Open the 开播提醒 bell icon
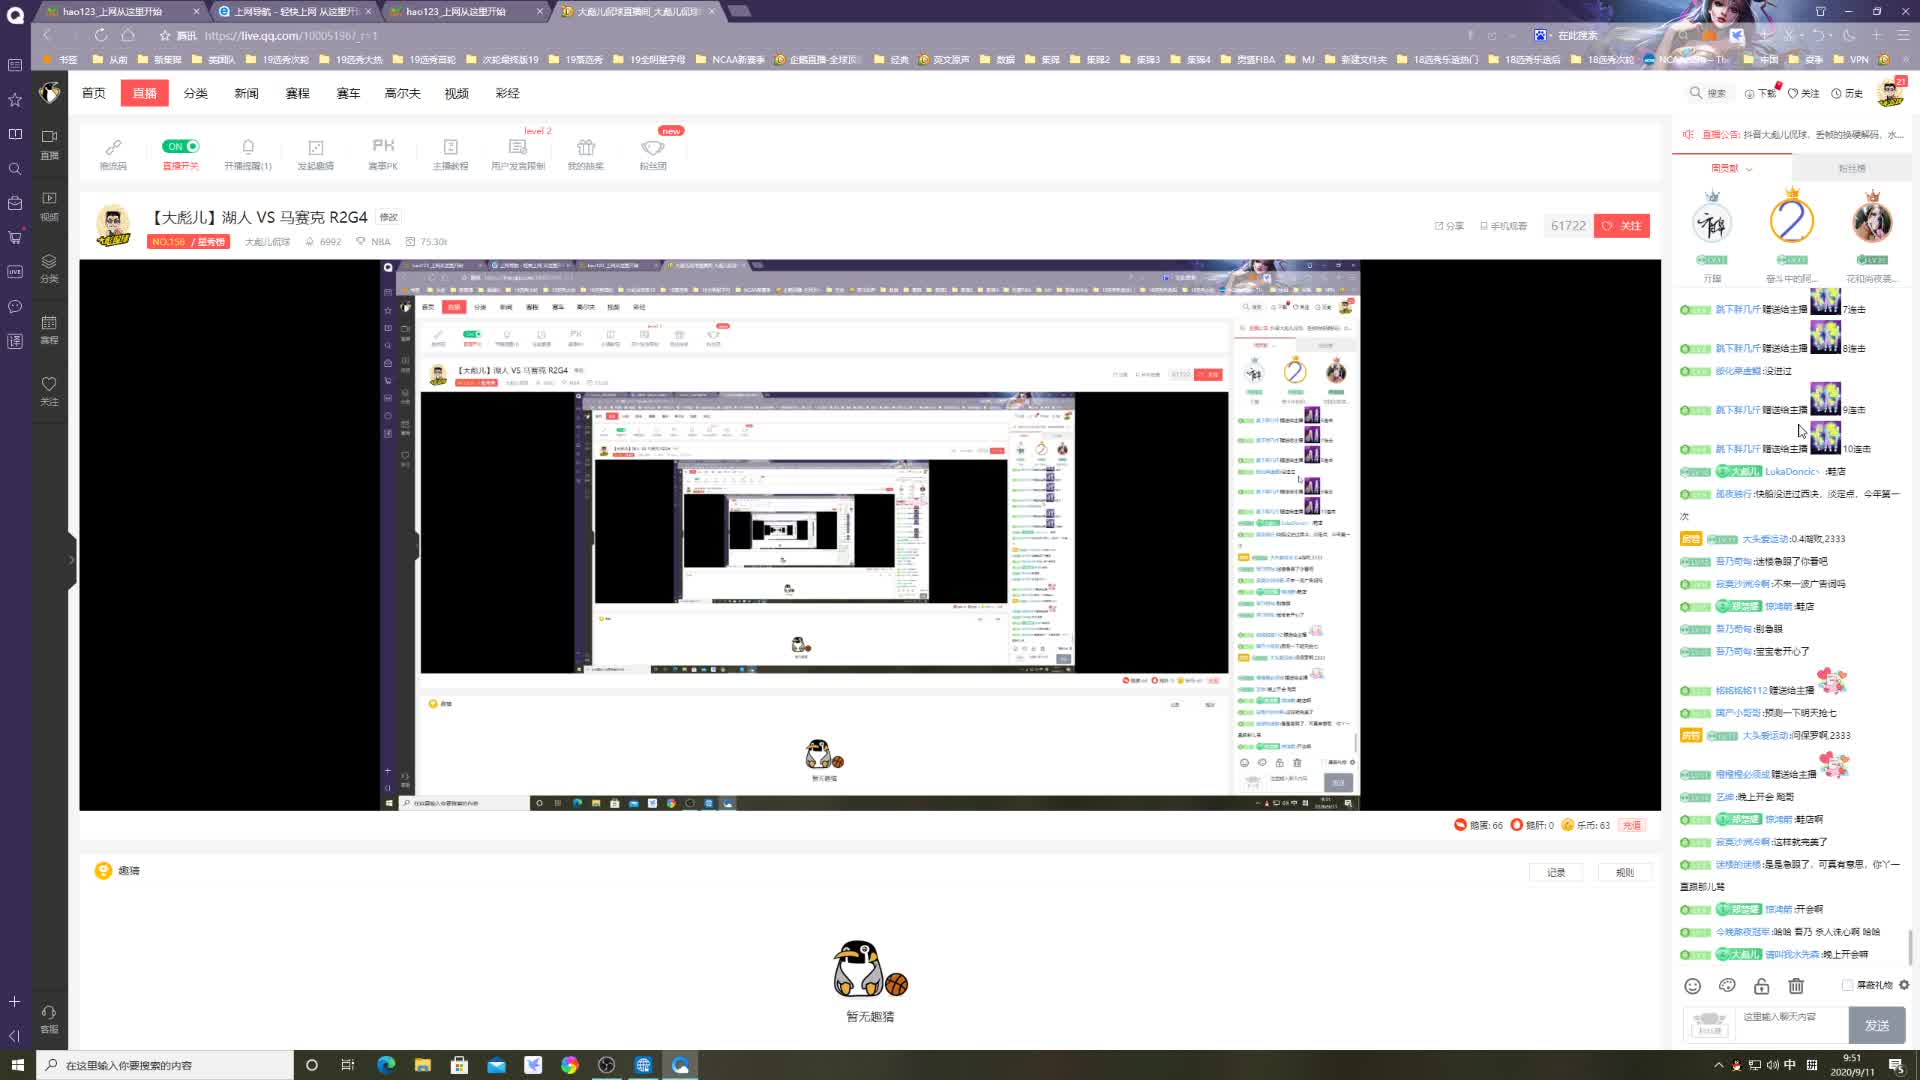The height and width of the screenshot is (1080, 1920). coord(248,147)
